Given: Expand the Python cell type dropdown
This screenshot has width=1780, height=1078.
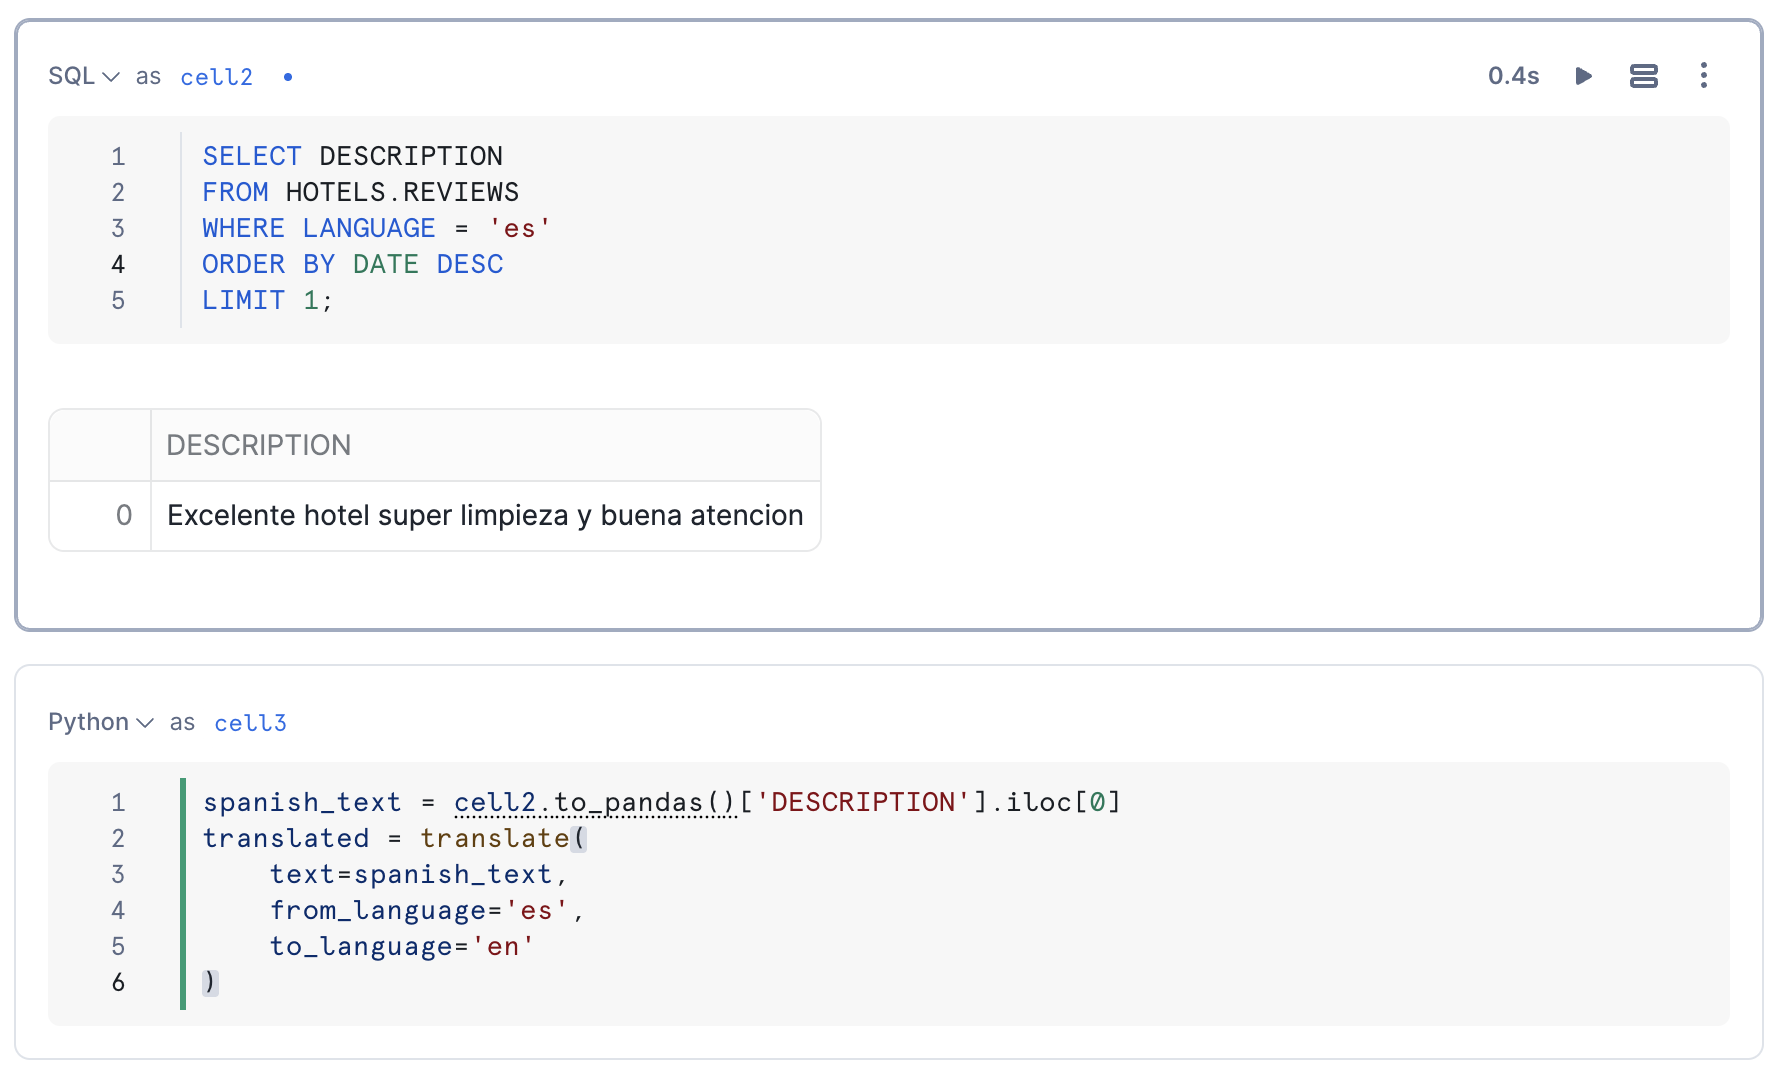Looking at the screenshot, I should coord(100,722).
